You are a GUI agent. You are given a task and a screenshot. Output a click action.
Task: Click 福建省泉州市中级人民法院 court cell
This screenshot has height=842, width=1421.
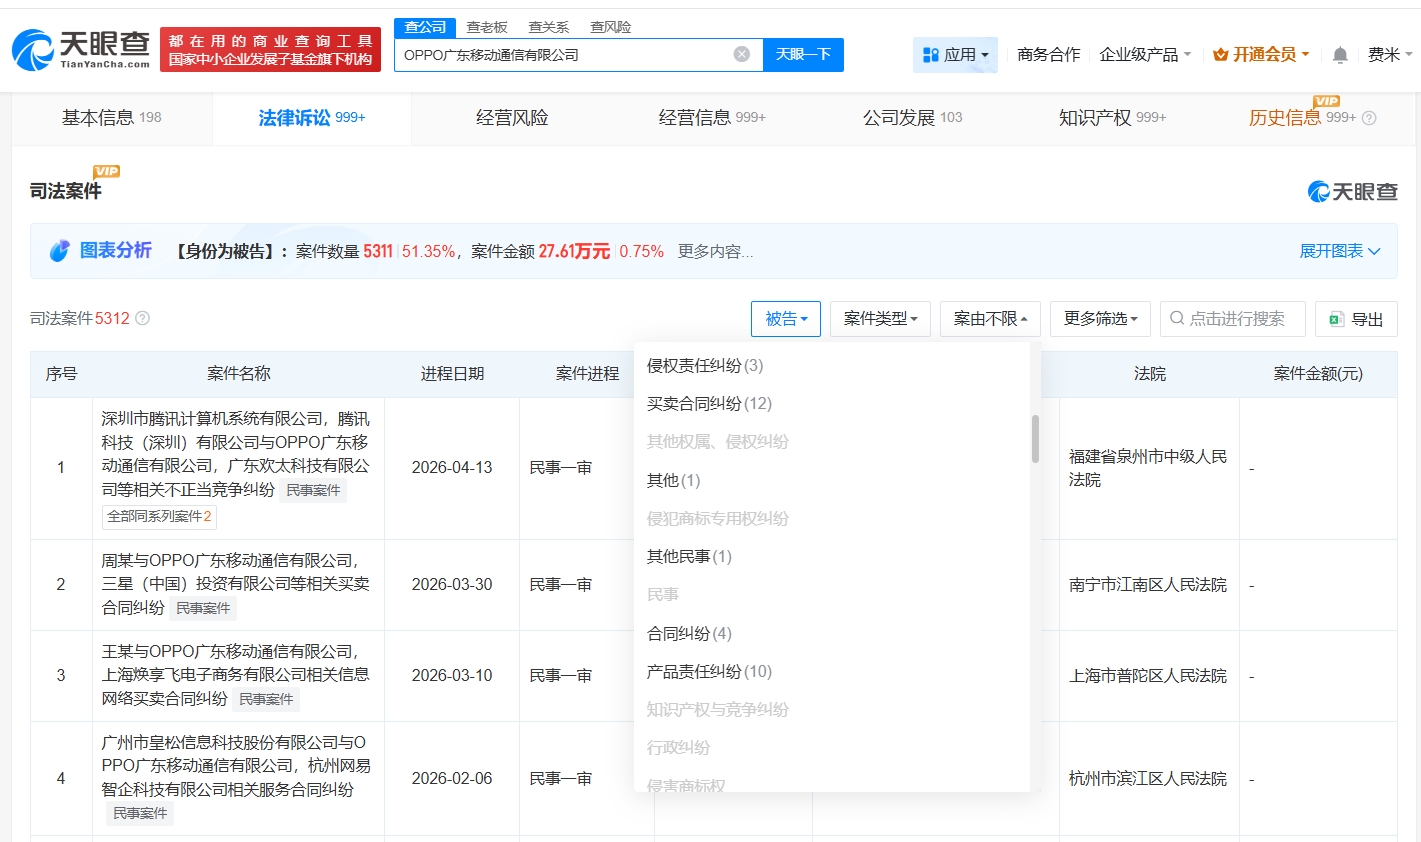pos(1148,468)
